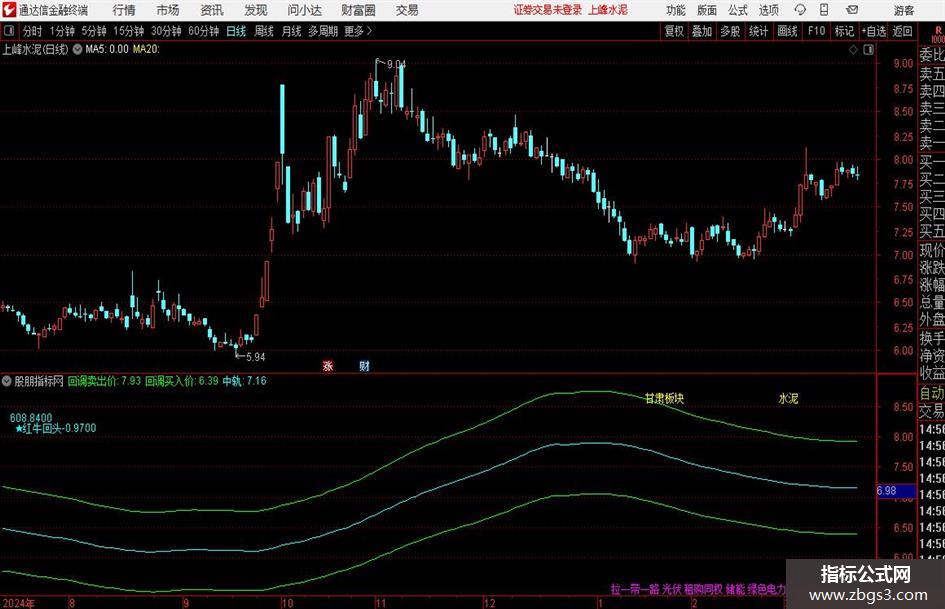Viewport: 945px width, 609px height.
Task: Open the 市场 menu
Action: coord(168,10)
